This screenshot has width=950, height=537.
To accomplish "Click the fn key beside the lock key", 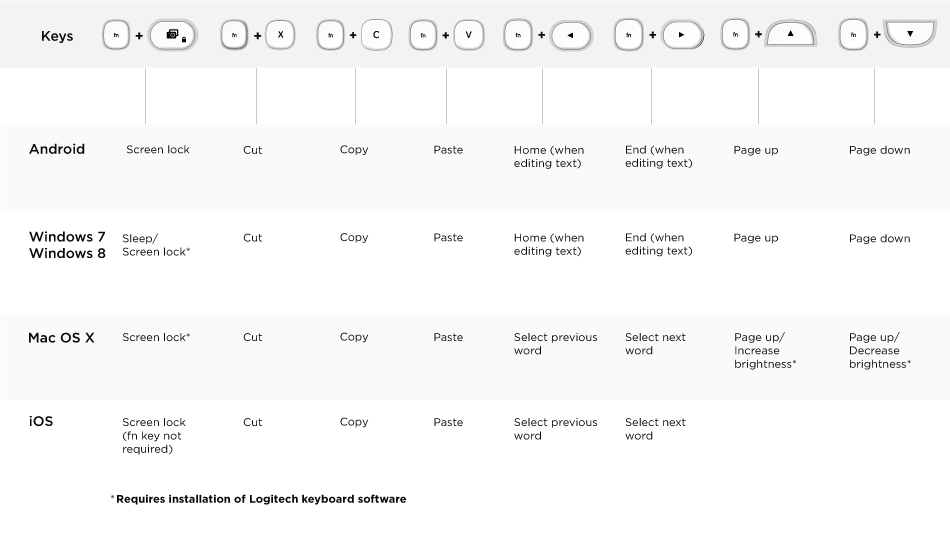I will (x=116, y=35).
